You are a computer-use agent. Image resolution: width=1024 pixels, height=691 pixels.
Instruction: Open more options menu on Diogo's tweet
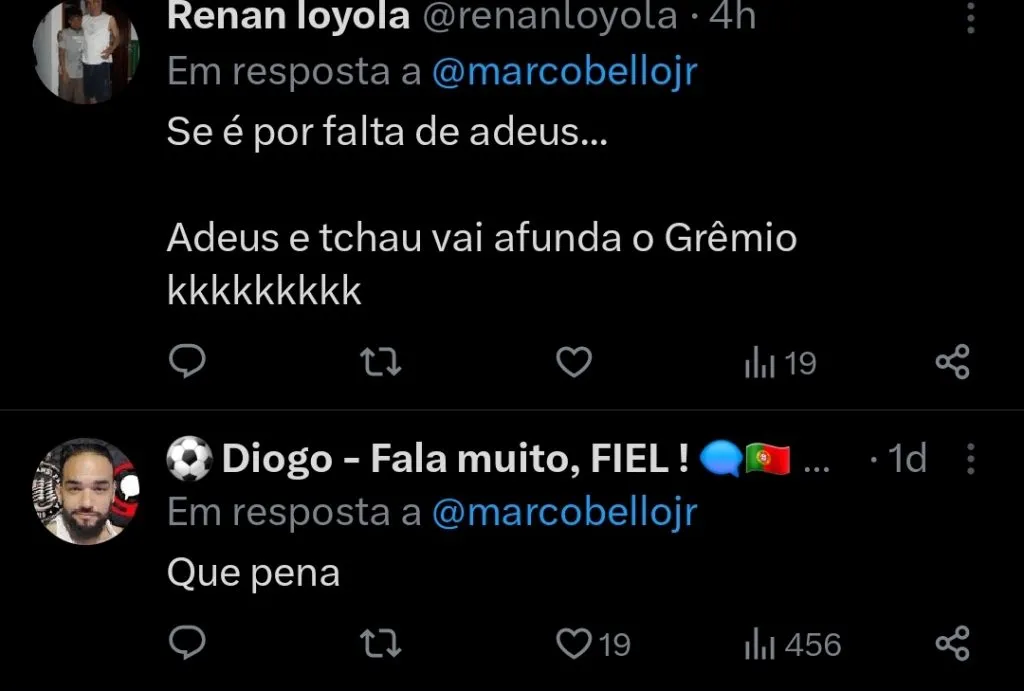pos(971,459)
